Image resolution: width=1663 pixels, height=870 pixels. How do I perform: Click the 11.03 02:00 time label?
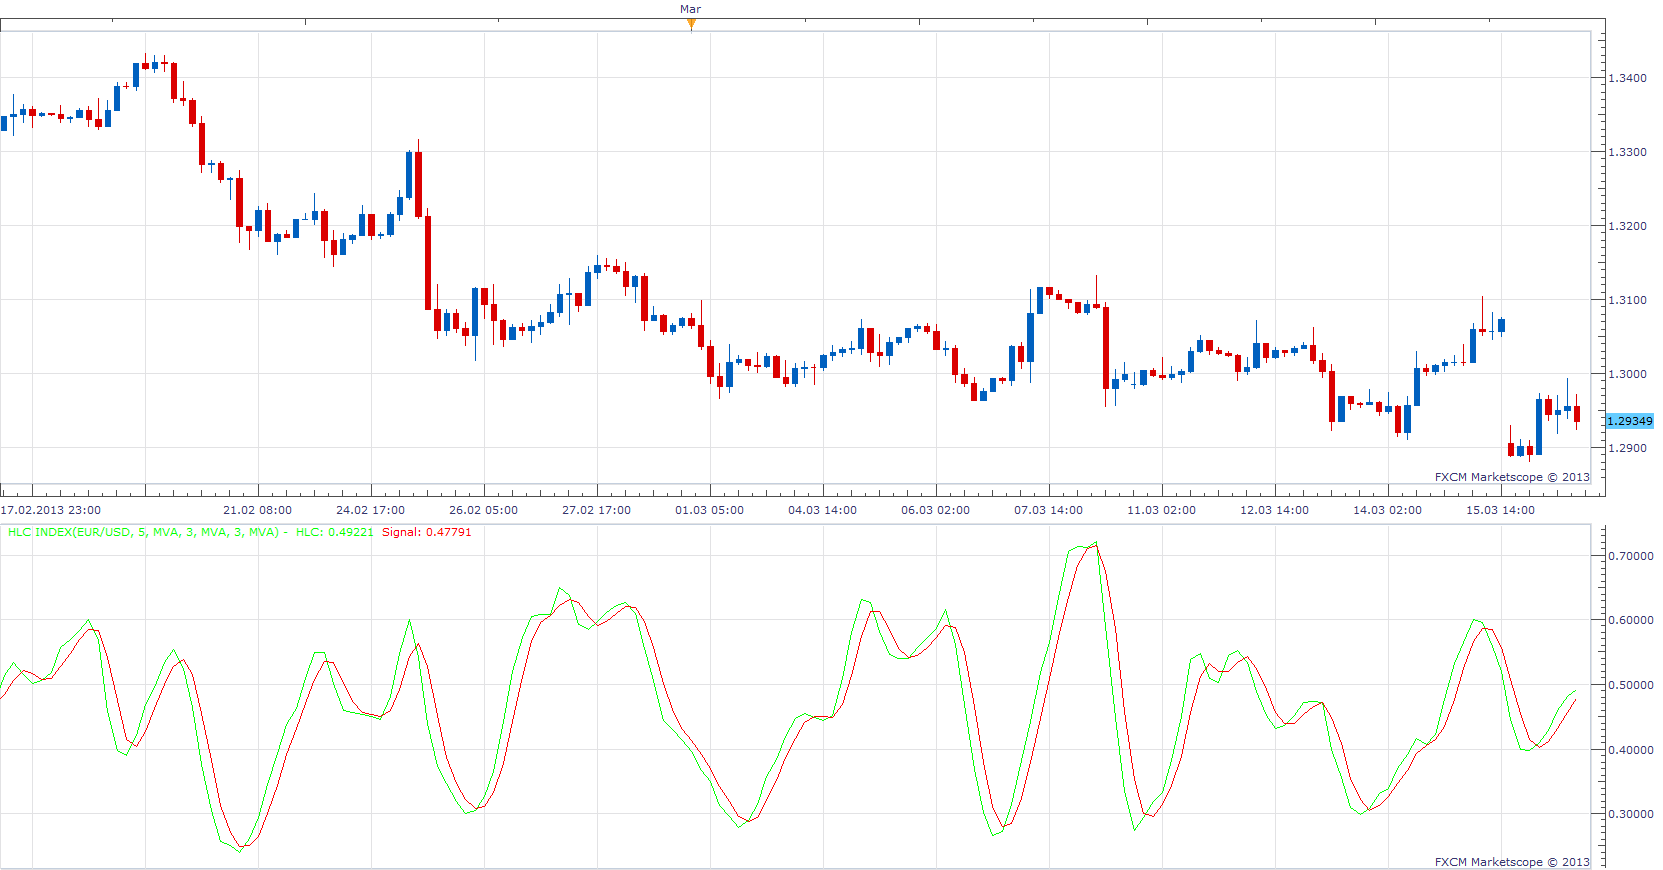click(1162, 510)
